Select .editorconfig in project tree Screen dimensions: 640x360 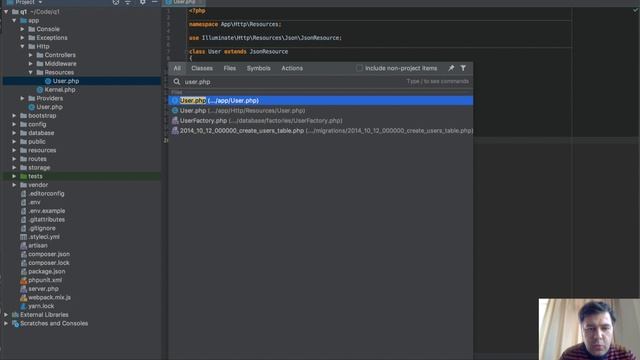coord(46,193)
